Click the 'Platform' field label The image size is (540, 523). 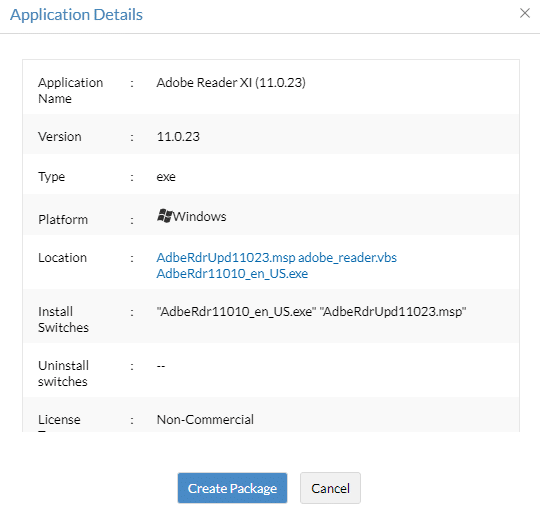[63, 220]
